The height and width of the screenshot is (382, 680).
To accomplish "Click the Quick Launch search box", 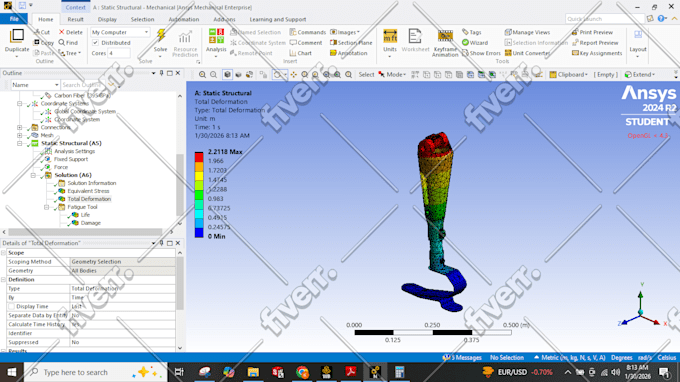I will (x=605, y=19).
